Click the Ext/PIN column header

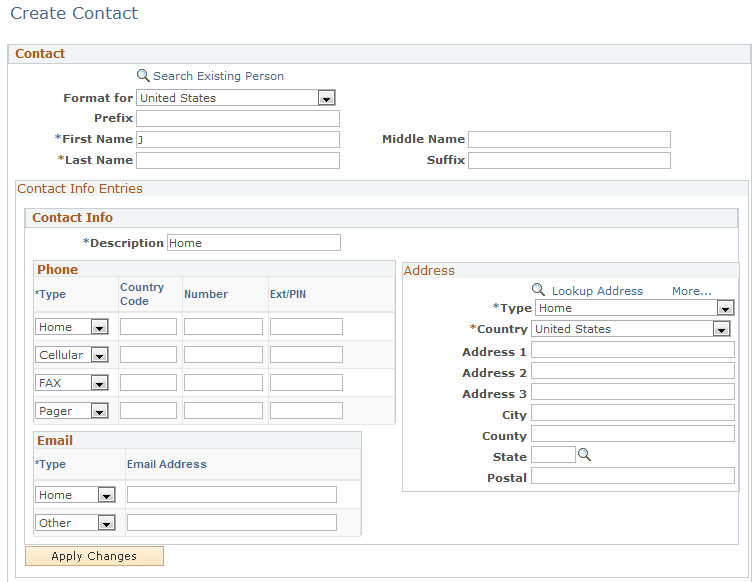click(x=288, y=294)
